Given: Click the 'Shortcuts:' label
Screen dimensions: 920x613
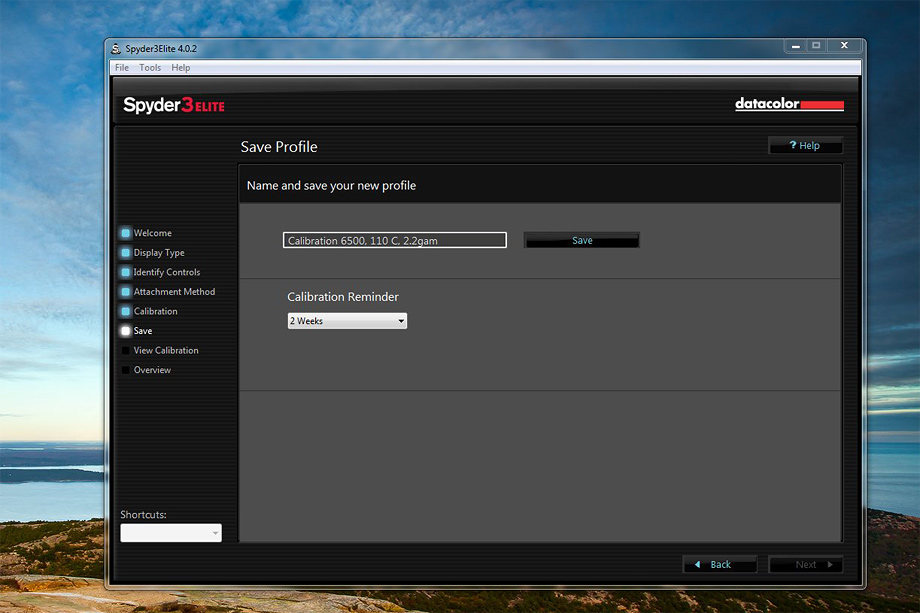Looking at the screenshot, I should click(143, 514).
